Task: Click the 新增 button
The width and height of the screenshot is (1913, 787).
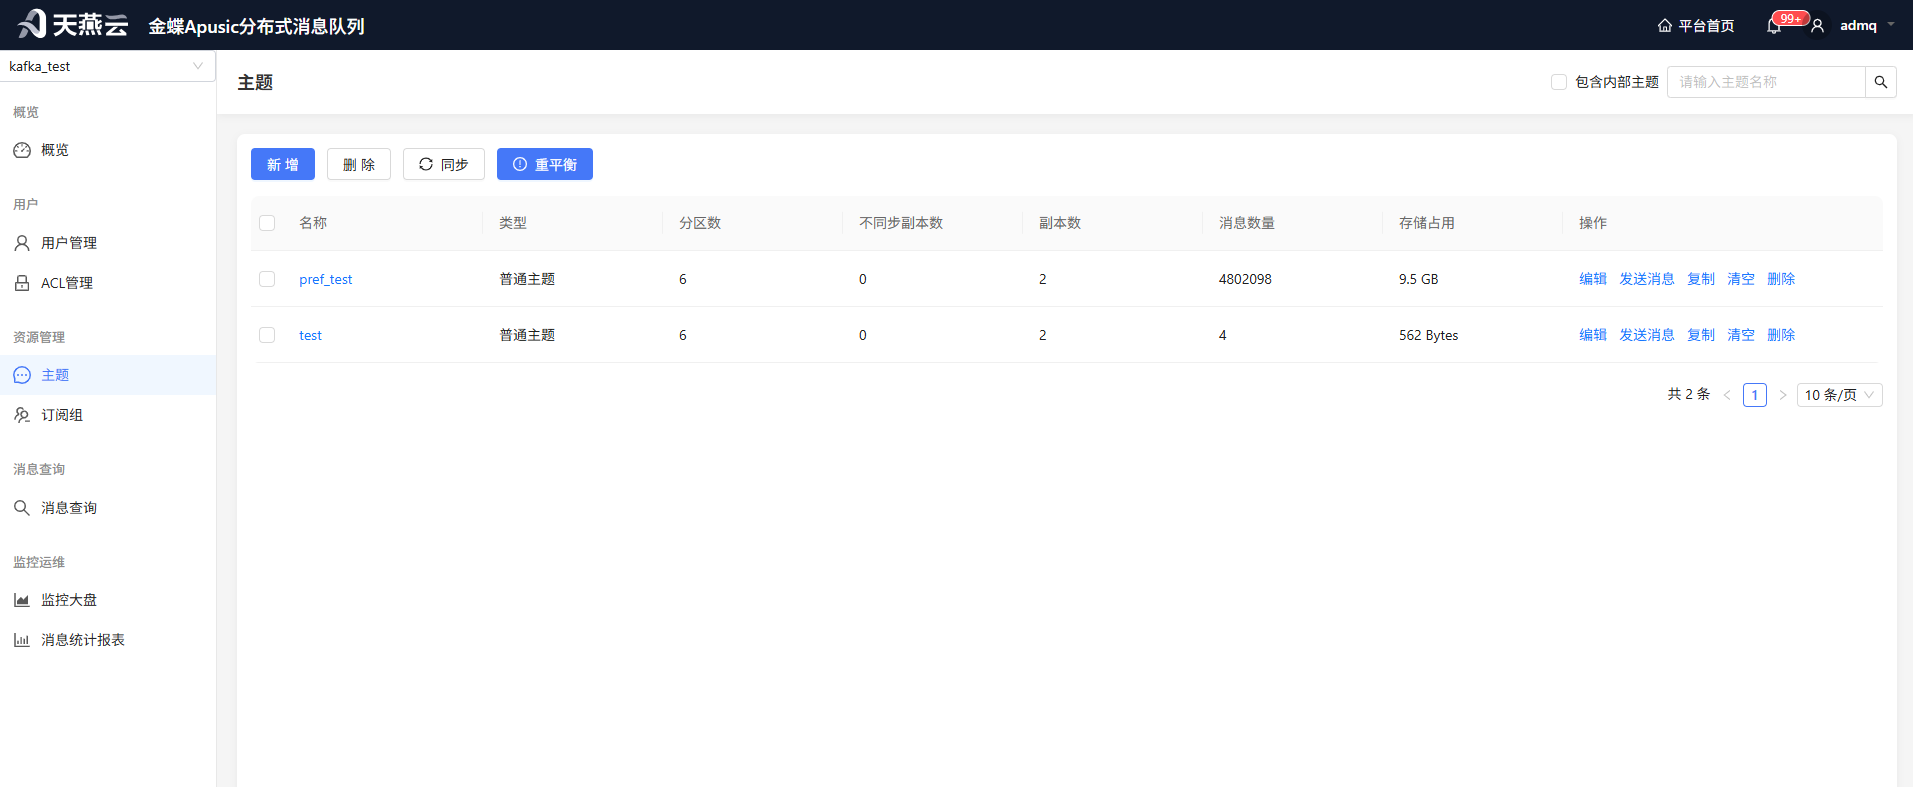Action: coord(283,164)
